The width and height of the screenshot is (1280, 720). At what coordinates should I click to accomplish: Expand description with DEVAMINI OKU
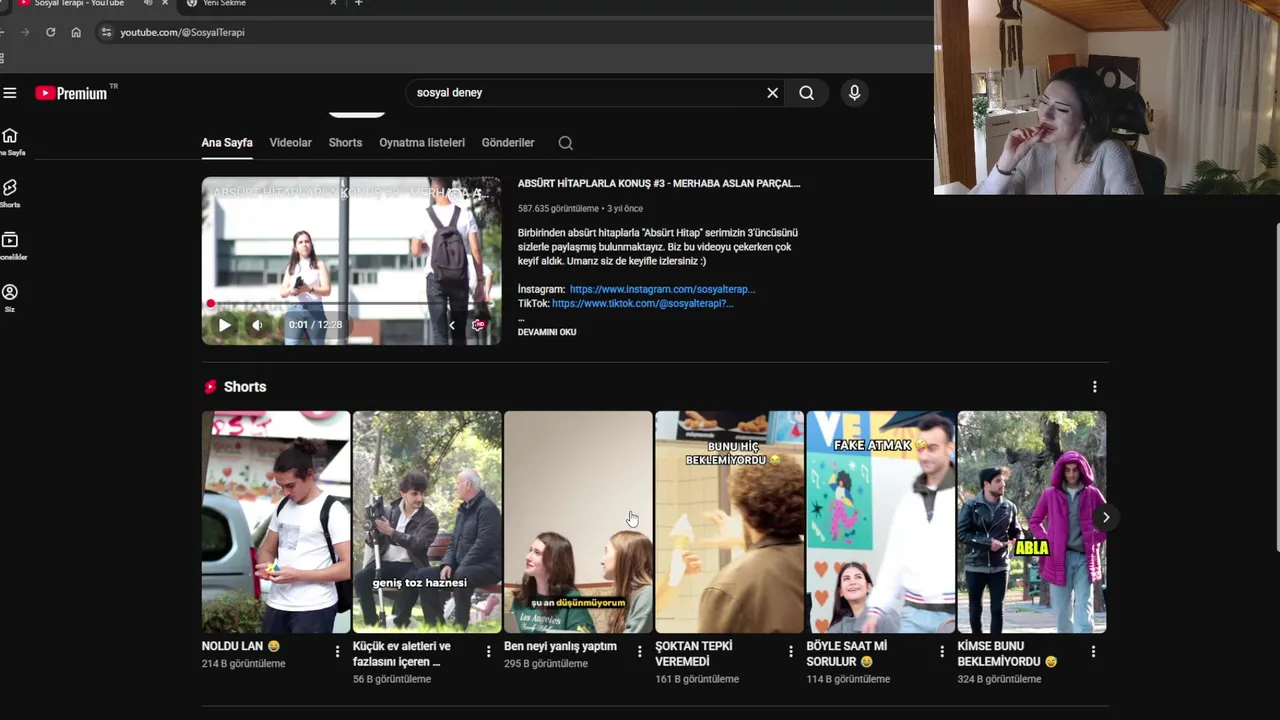tap(547, 332)
